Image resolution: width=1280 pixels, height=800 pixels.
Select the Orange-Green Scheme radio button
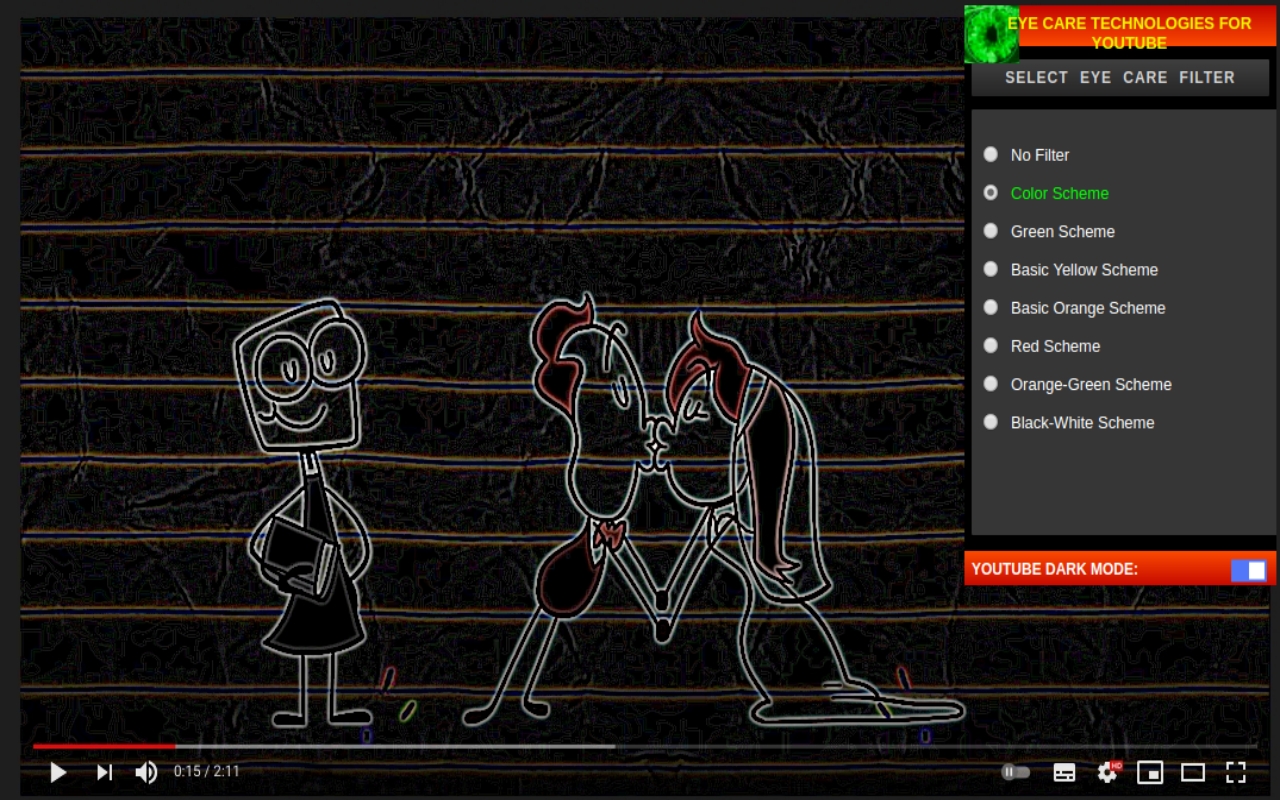click(x=991, y=384)
